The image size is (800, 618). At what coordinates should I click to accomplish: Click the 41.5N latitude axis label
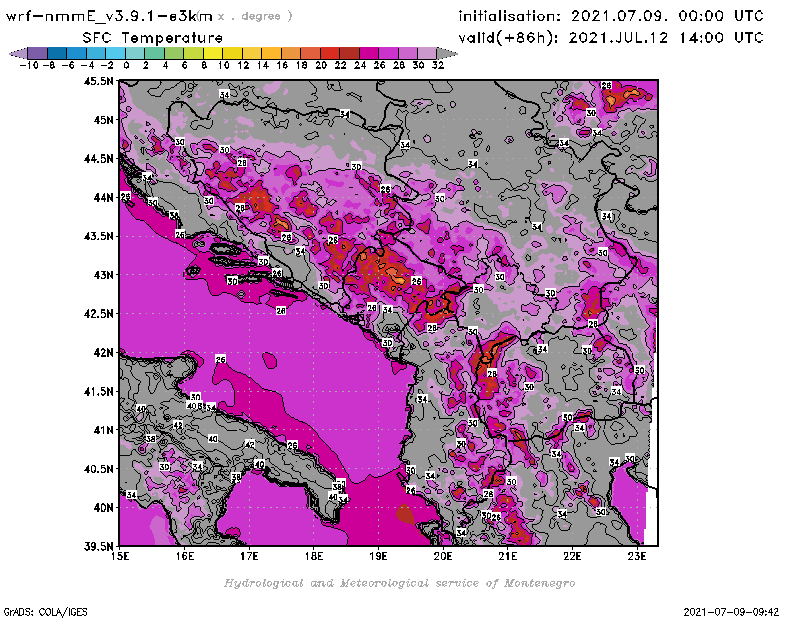pyautogui.click(x=98, y=391)
